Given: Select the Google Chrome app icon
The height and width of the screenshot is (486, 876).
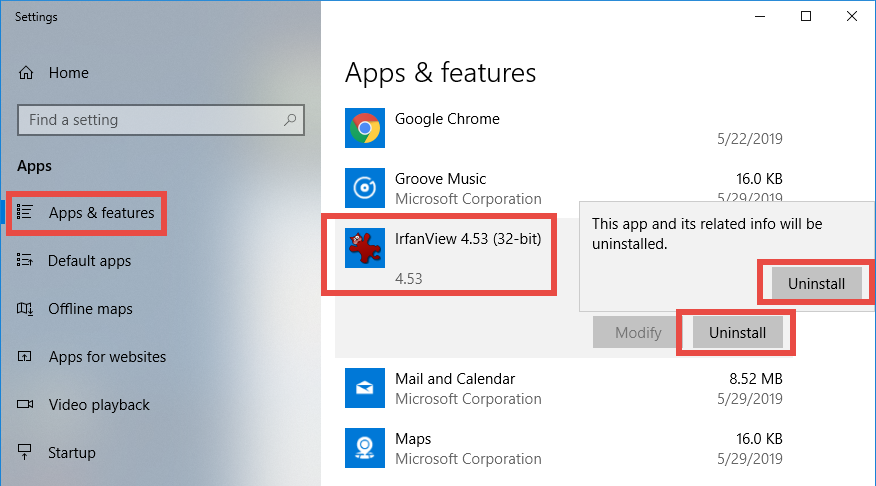Looking at the screenshot, I should tap(365, 128).
